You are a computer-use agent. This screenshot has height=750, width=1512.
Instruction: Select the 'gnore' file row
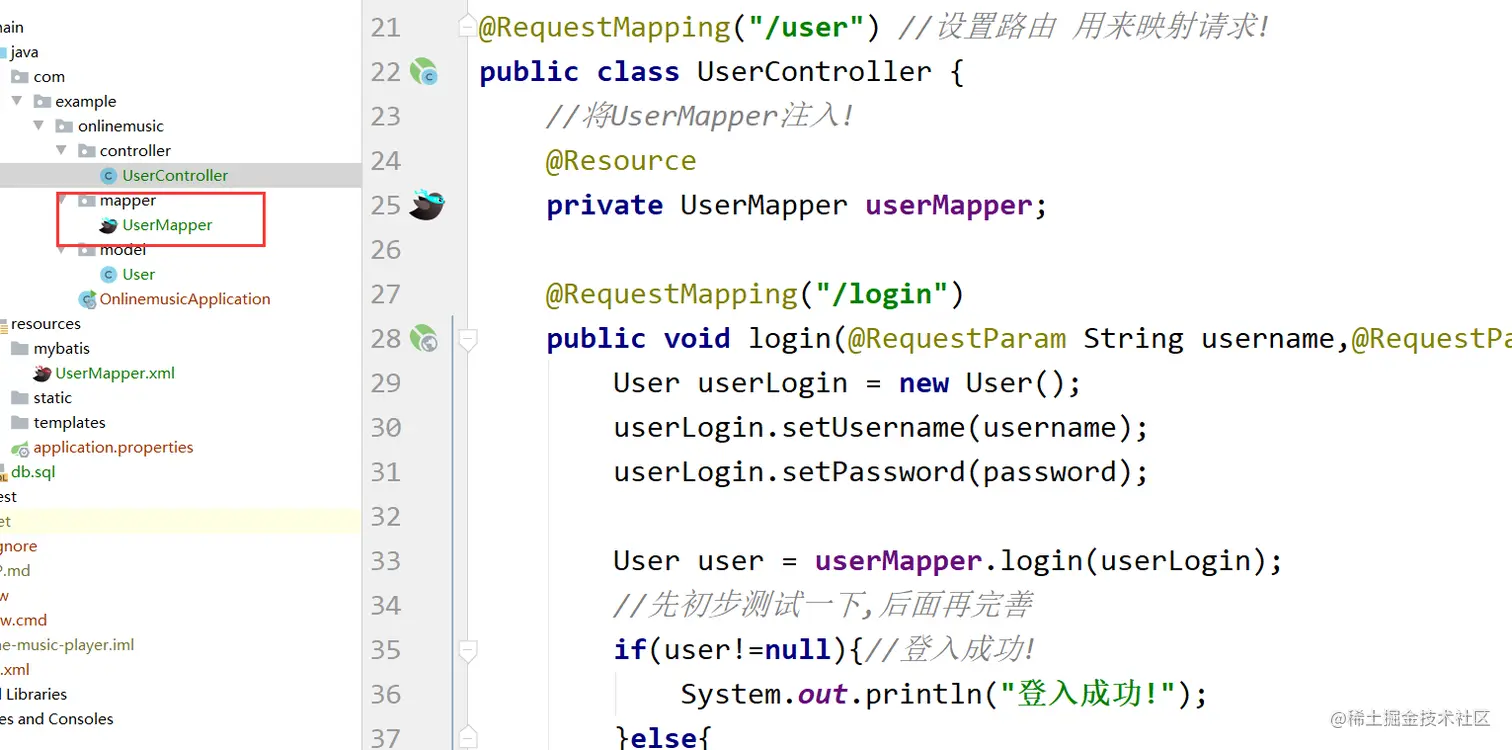pos(180,546)
